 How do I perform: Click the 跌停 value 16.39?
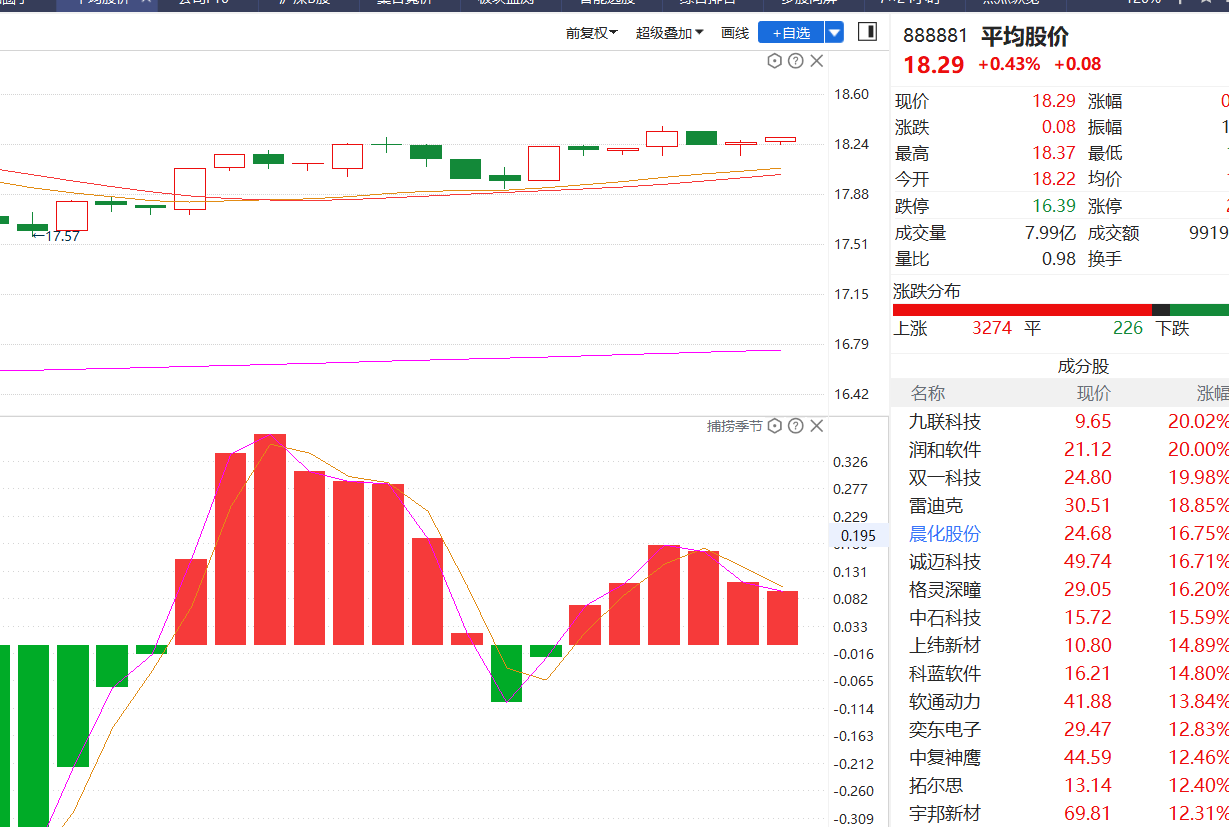(1054, 206)
